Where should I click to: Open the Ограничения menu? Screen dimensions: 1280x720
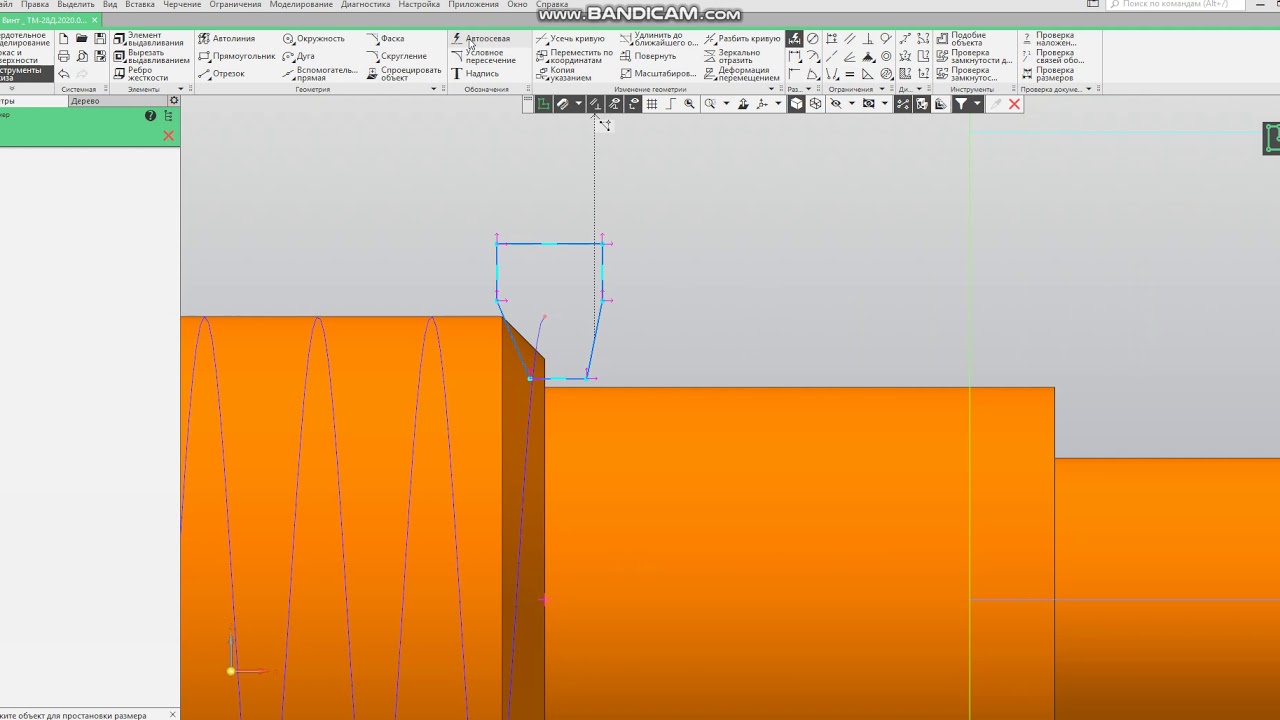[x=235, y=4]
